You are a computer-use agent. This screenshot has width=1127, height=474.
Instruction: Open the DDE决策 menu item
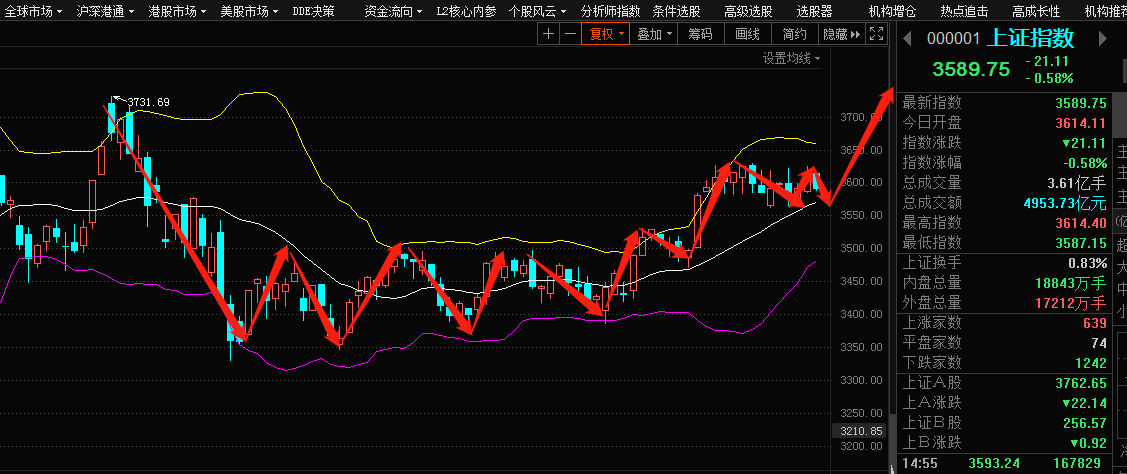pyautogui.click(x=313, y=11)
